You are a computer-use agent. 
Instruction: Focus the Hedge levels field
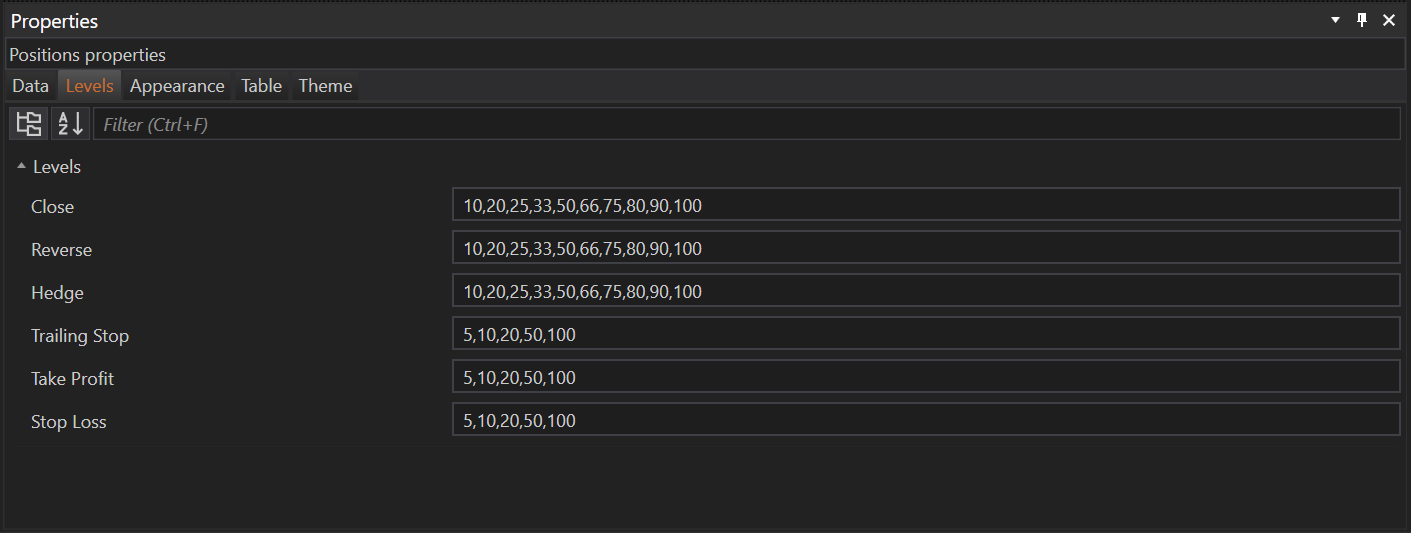[x=925, y=292]
